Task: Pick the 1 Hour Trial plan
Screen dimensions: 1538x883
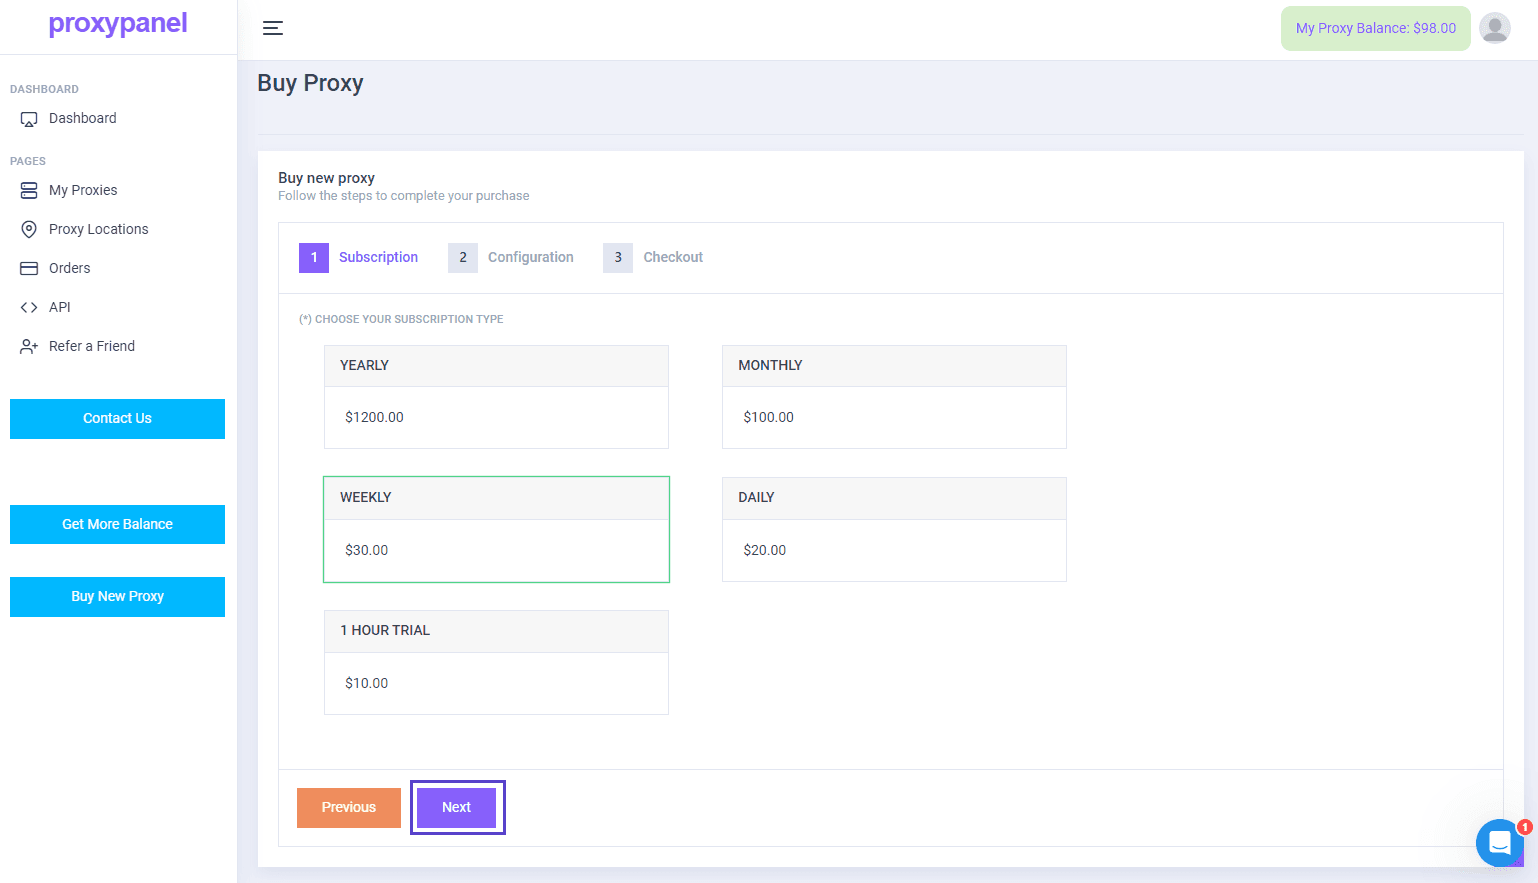Action: click(x=496, y=662)
